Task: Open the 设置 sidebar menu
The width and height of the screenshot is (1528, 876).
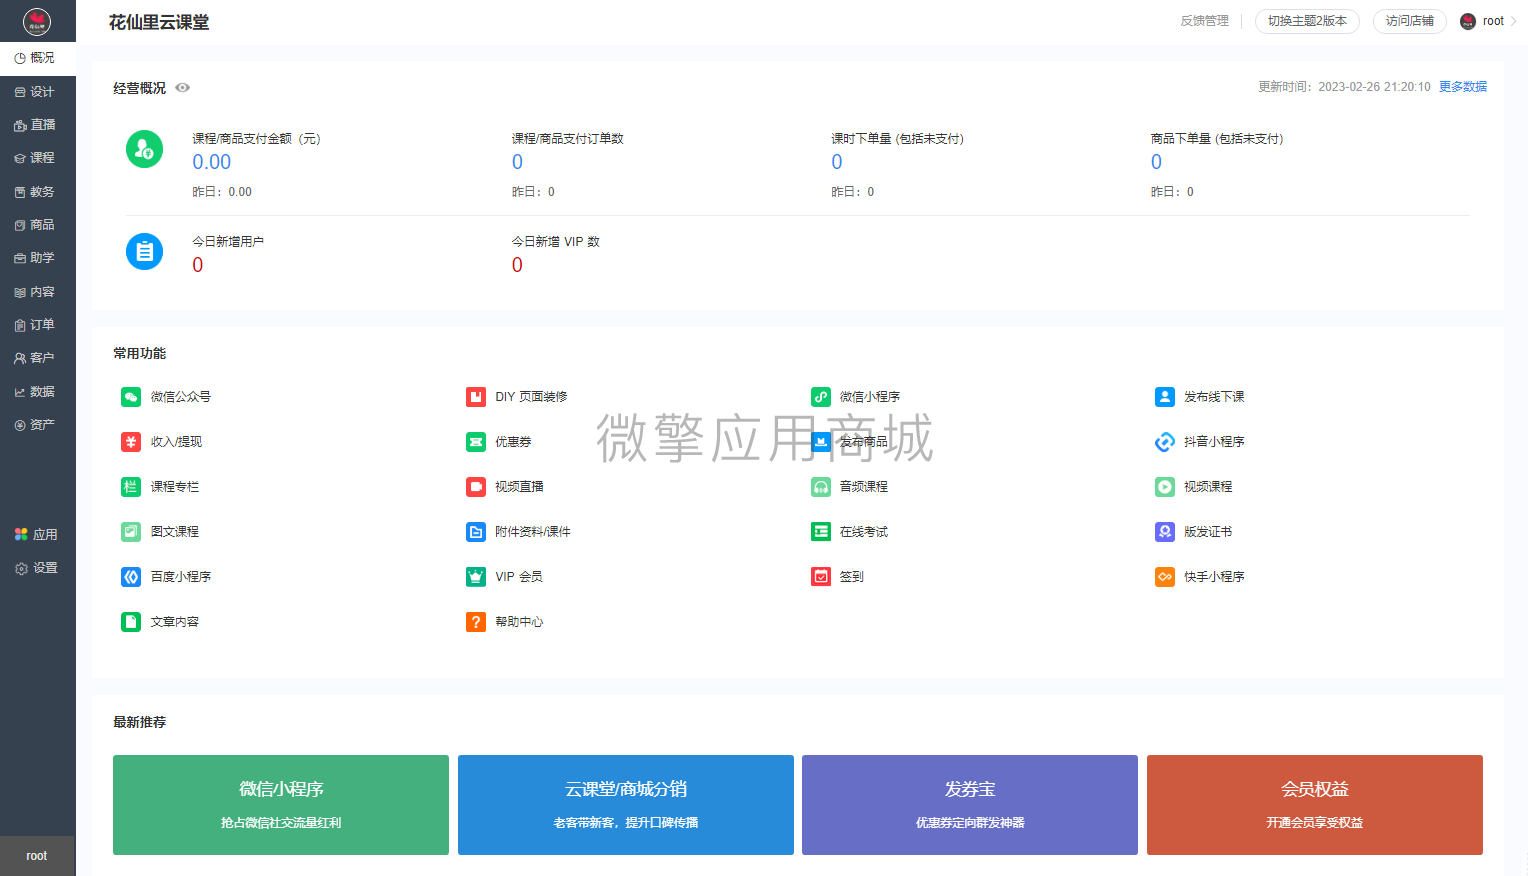Action: pyautogui.click(x=38, y=568)
